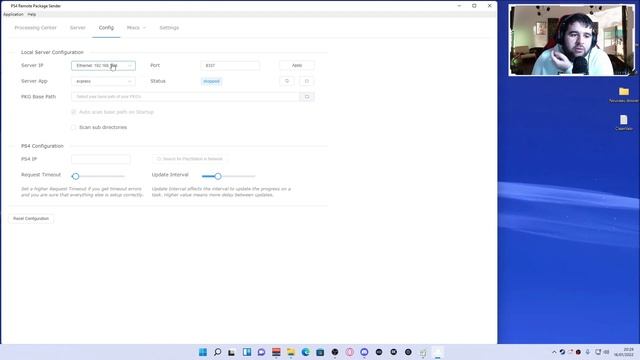640x360 pixels.
Task: Open the Processing Center tab
Action: (36, 28)
